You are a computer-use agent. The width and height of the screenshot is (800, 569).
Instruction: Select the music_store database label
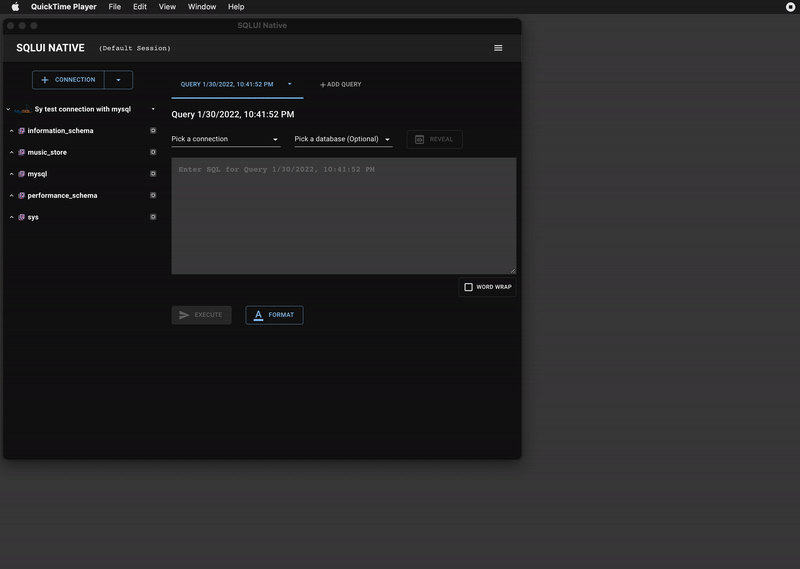pyautogui.click(x=47, y=153)
